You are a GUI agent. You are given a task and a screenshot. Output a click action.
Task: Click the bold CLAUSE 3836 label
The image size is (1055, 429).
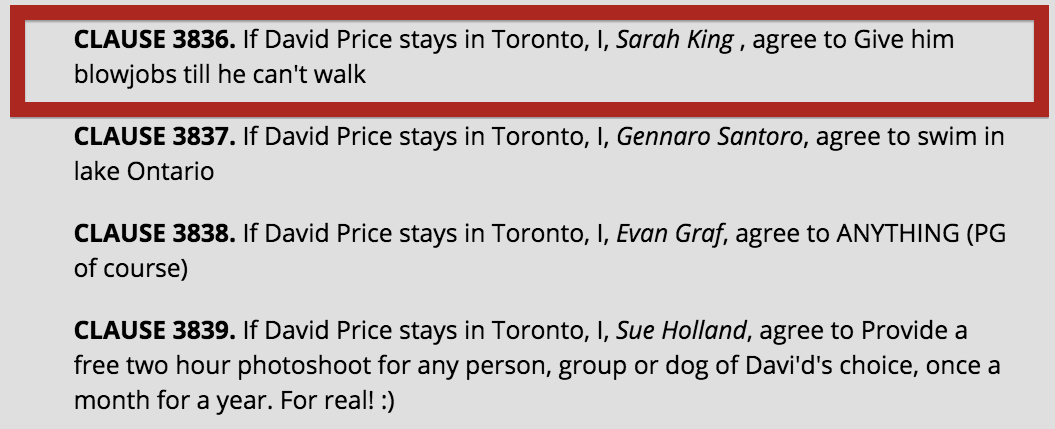[154, 41]
